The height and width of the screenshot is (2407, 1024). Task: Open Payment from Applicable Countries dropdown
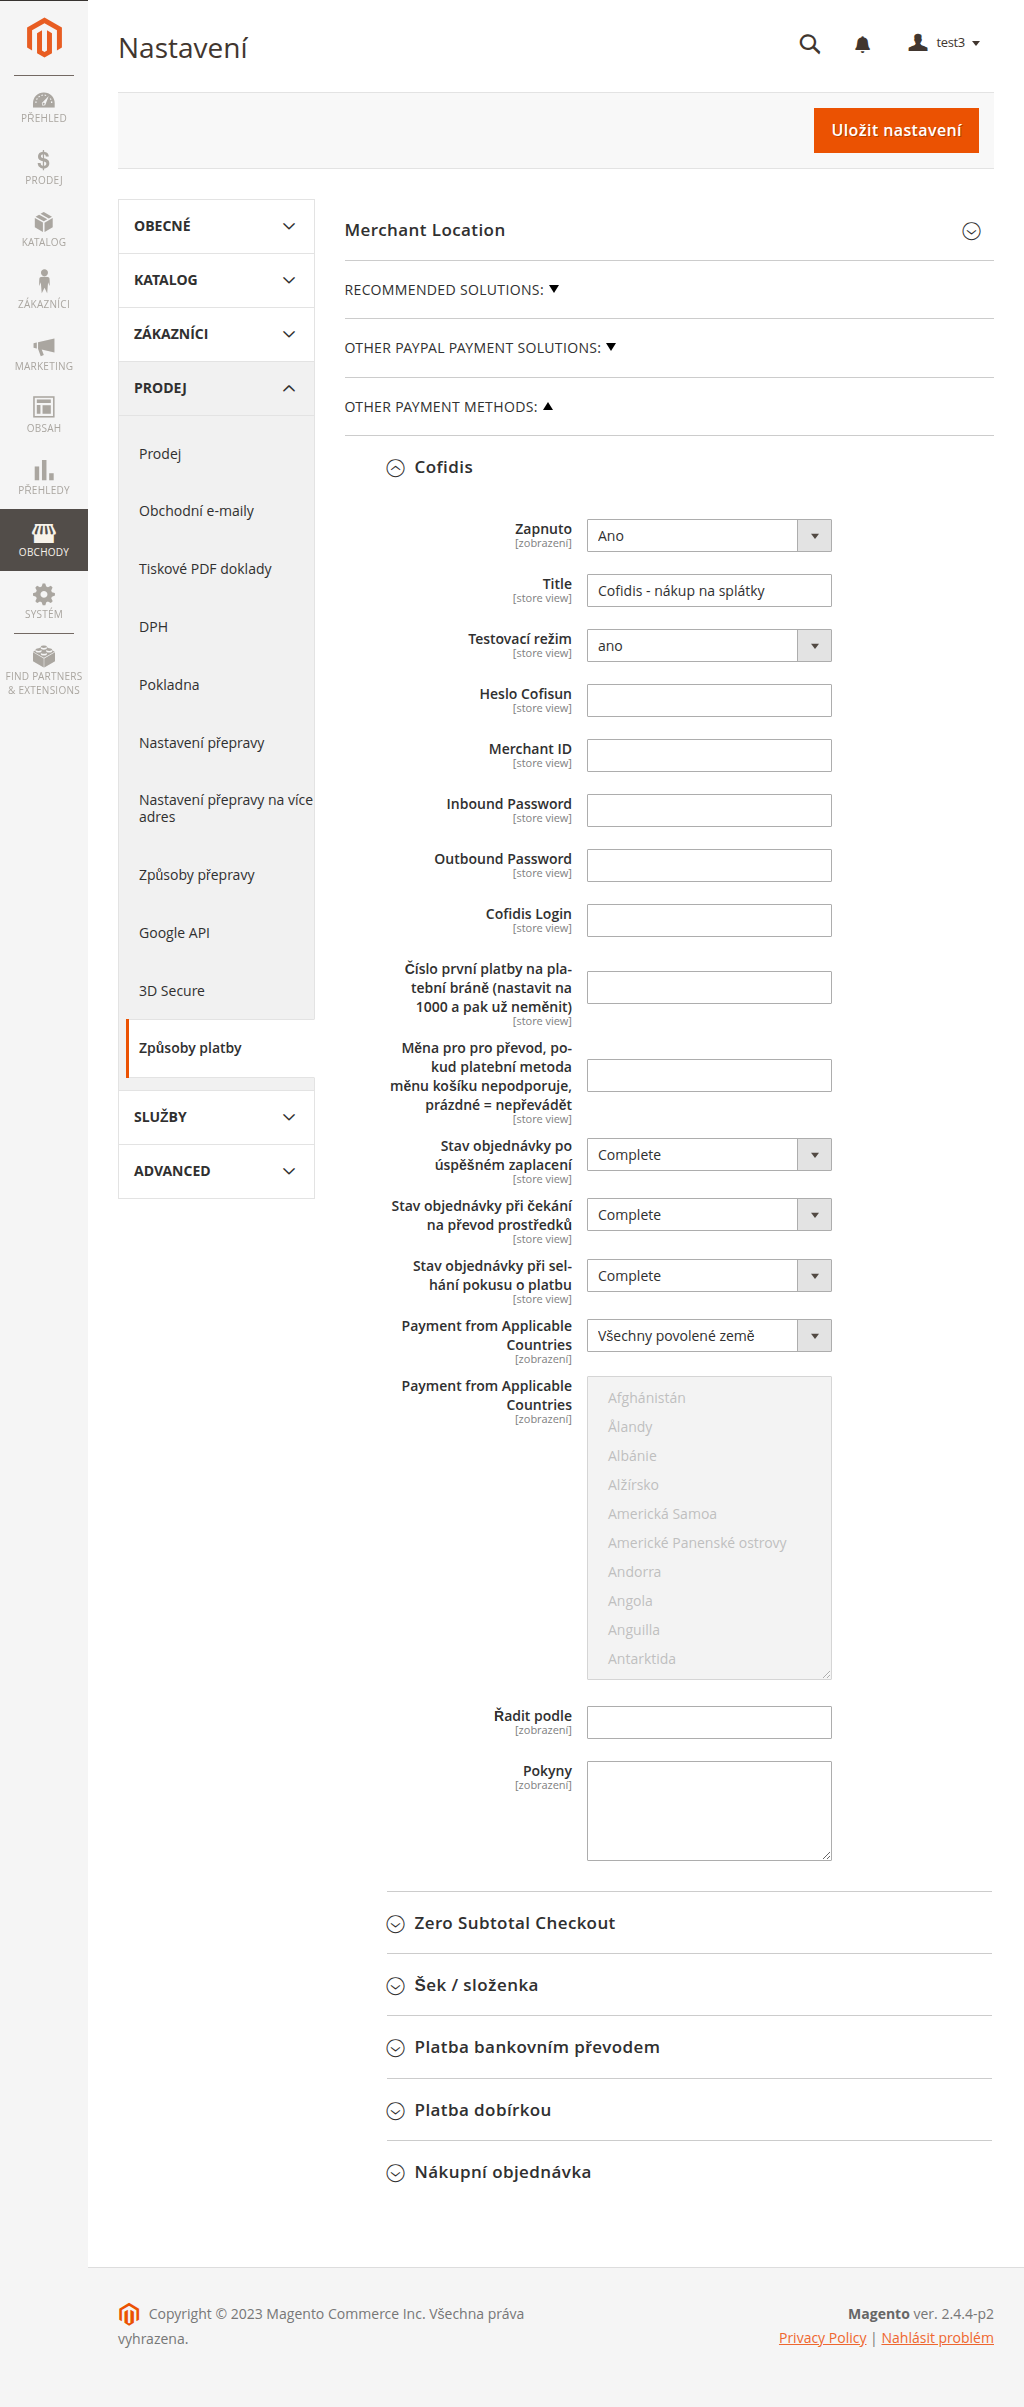pos(709,1336)
